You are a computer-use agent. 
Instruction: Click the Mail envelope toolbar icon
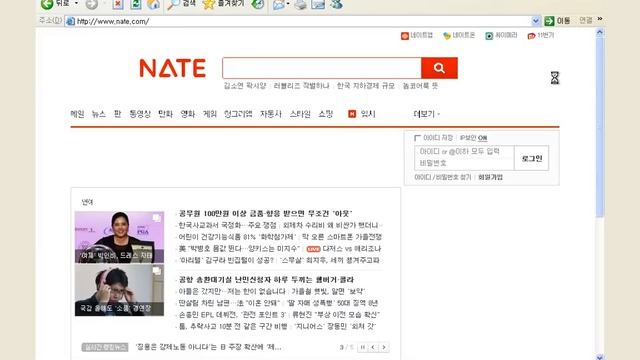[x=279, y=4]
